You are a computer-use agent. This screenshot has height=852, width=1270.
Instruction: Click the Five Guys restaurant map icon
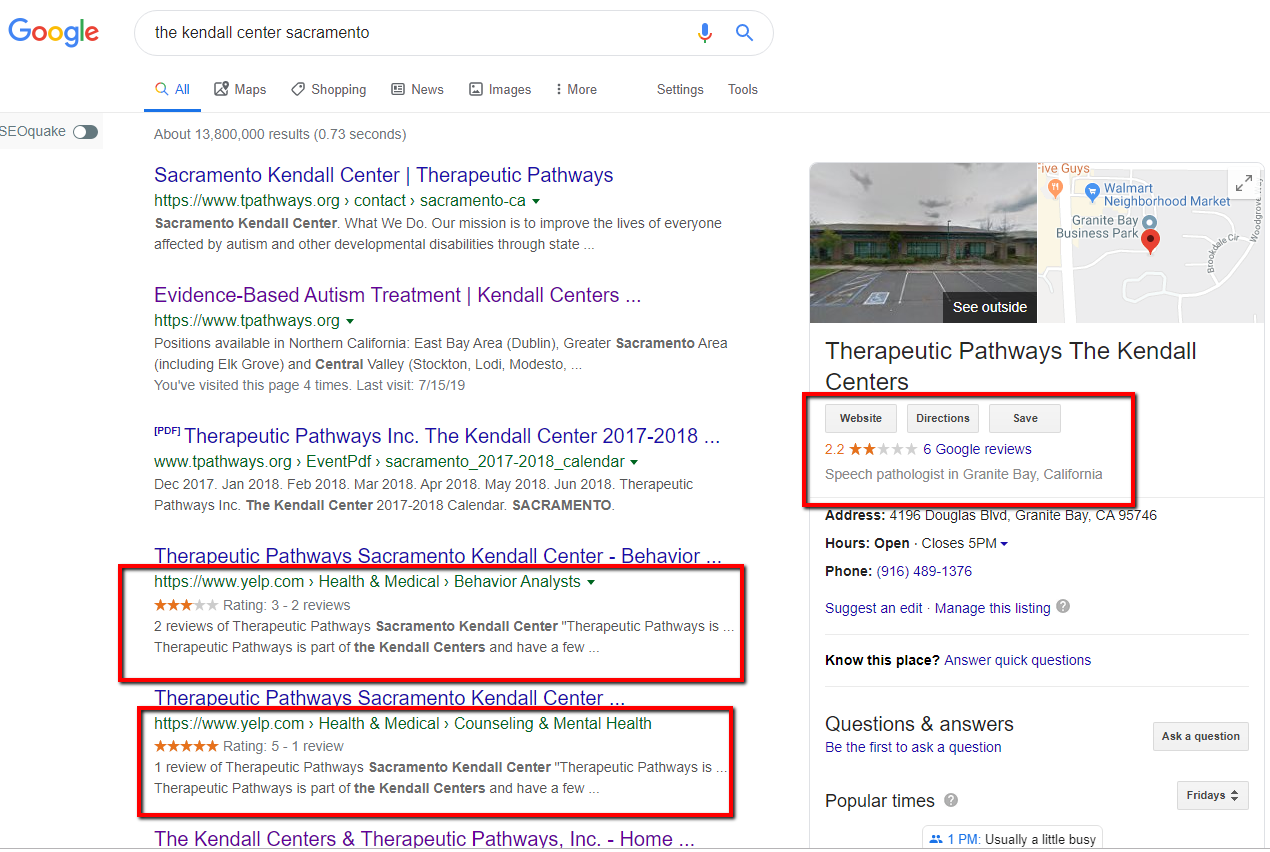tap(1054, 187)
